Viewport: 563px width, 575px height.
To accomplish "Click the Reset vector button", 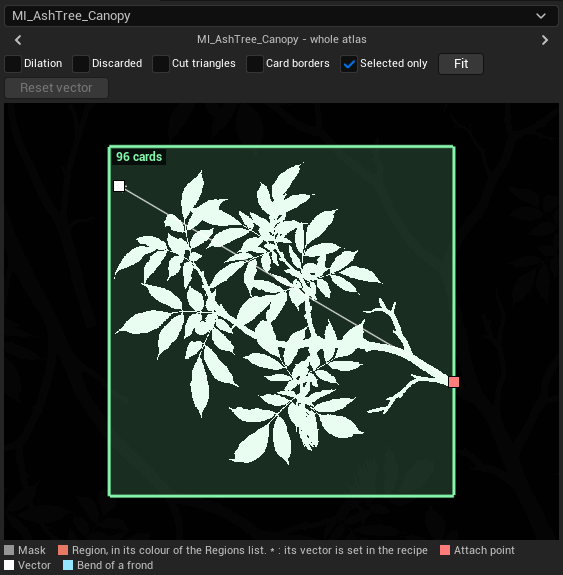I will 56,88.
